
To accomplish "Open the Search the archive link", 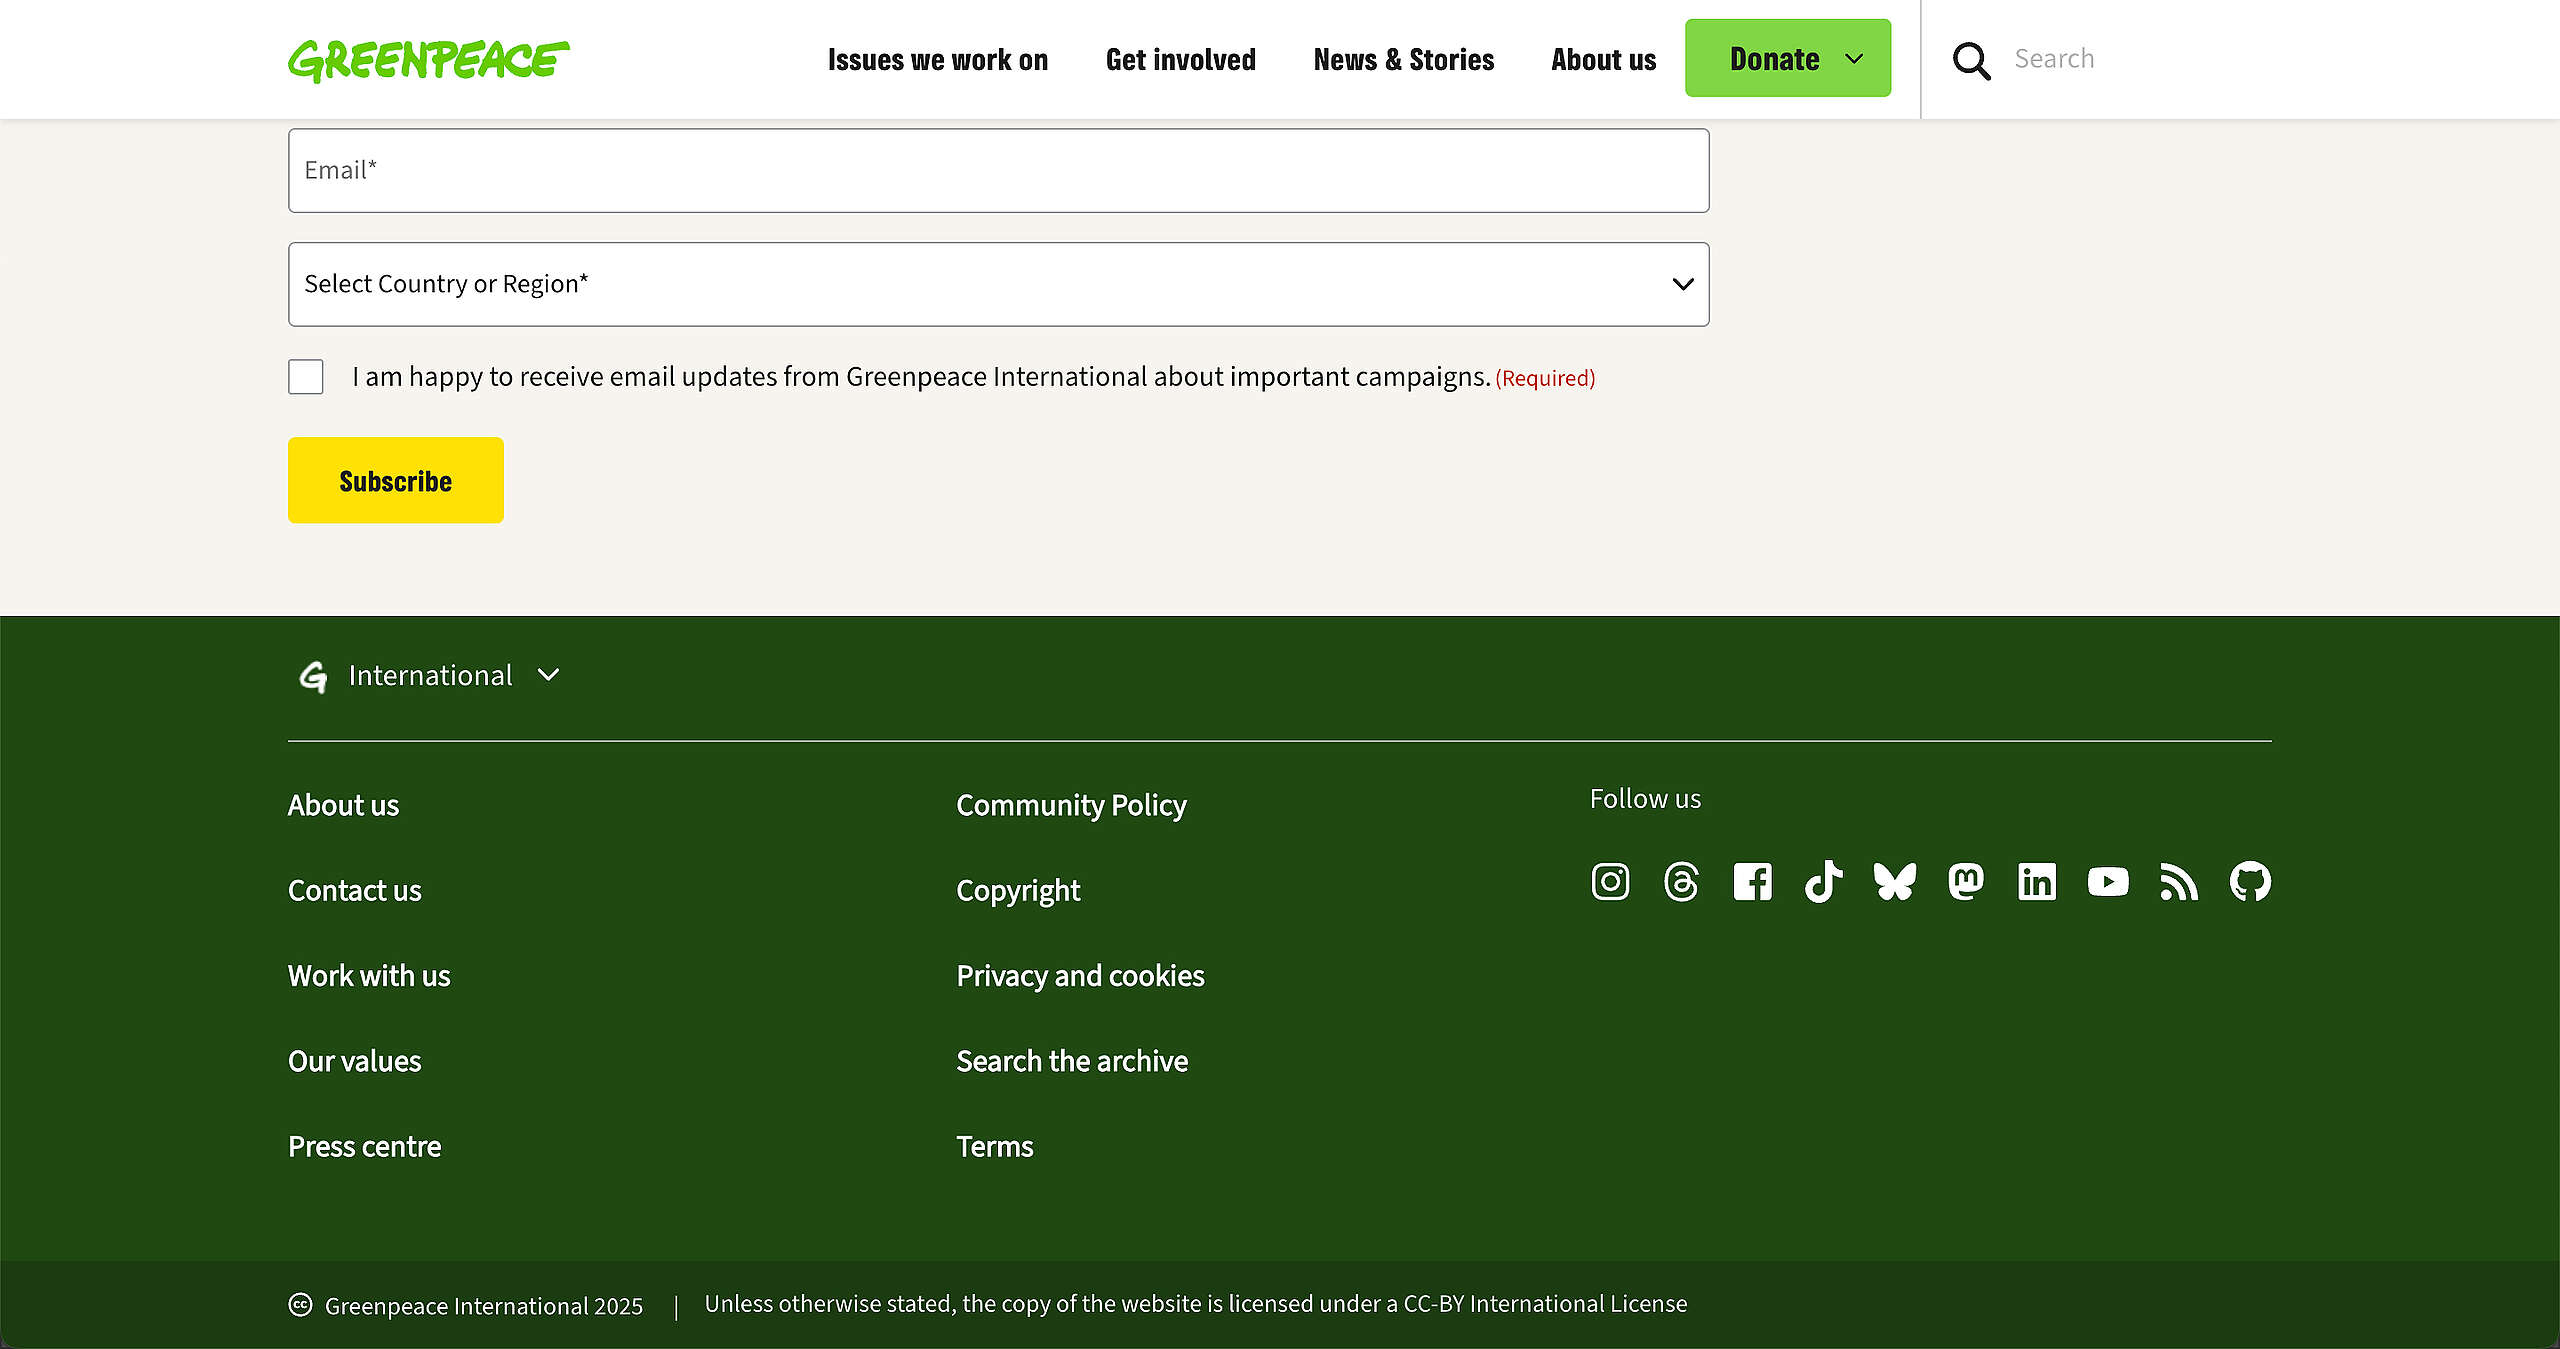I will pos(1072,1061).
